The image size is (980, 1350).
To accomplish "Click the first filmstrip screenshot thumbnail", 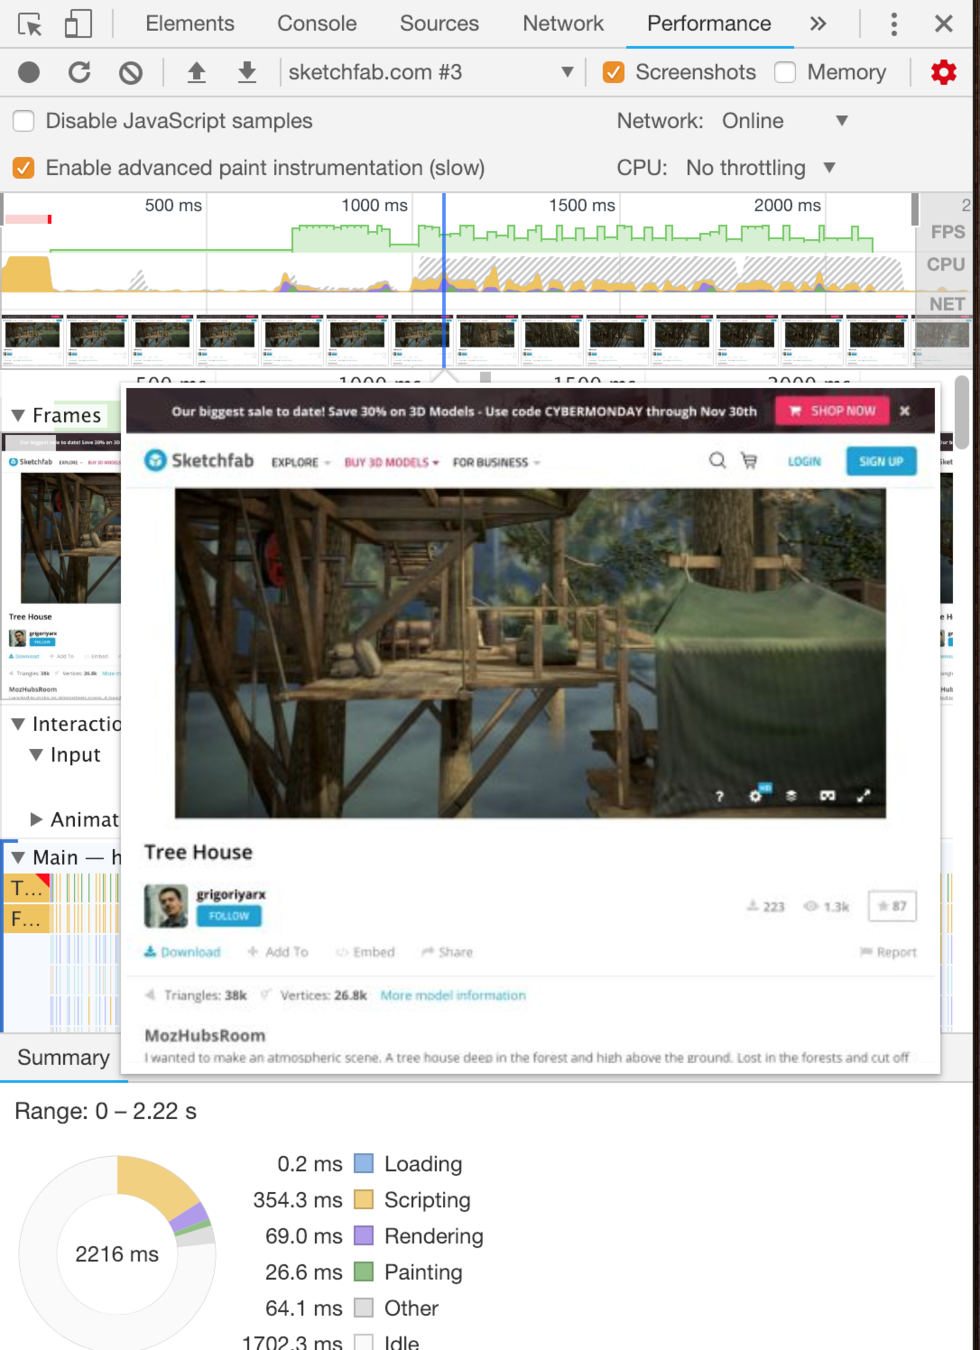I will (32, 340).
